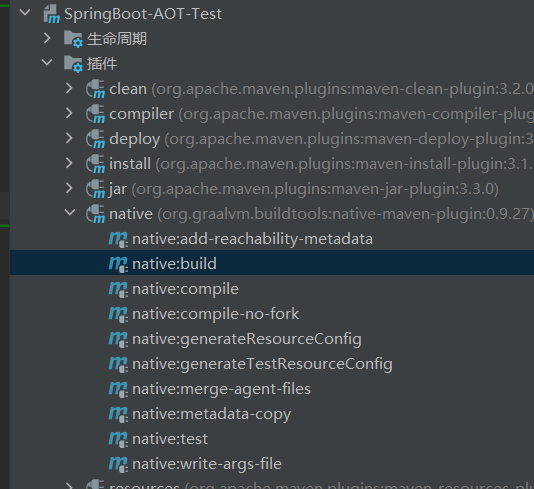This screenshot has width=534, height=489.
Task: Click the jar plugin icon
Action: (95, 189)
